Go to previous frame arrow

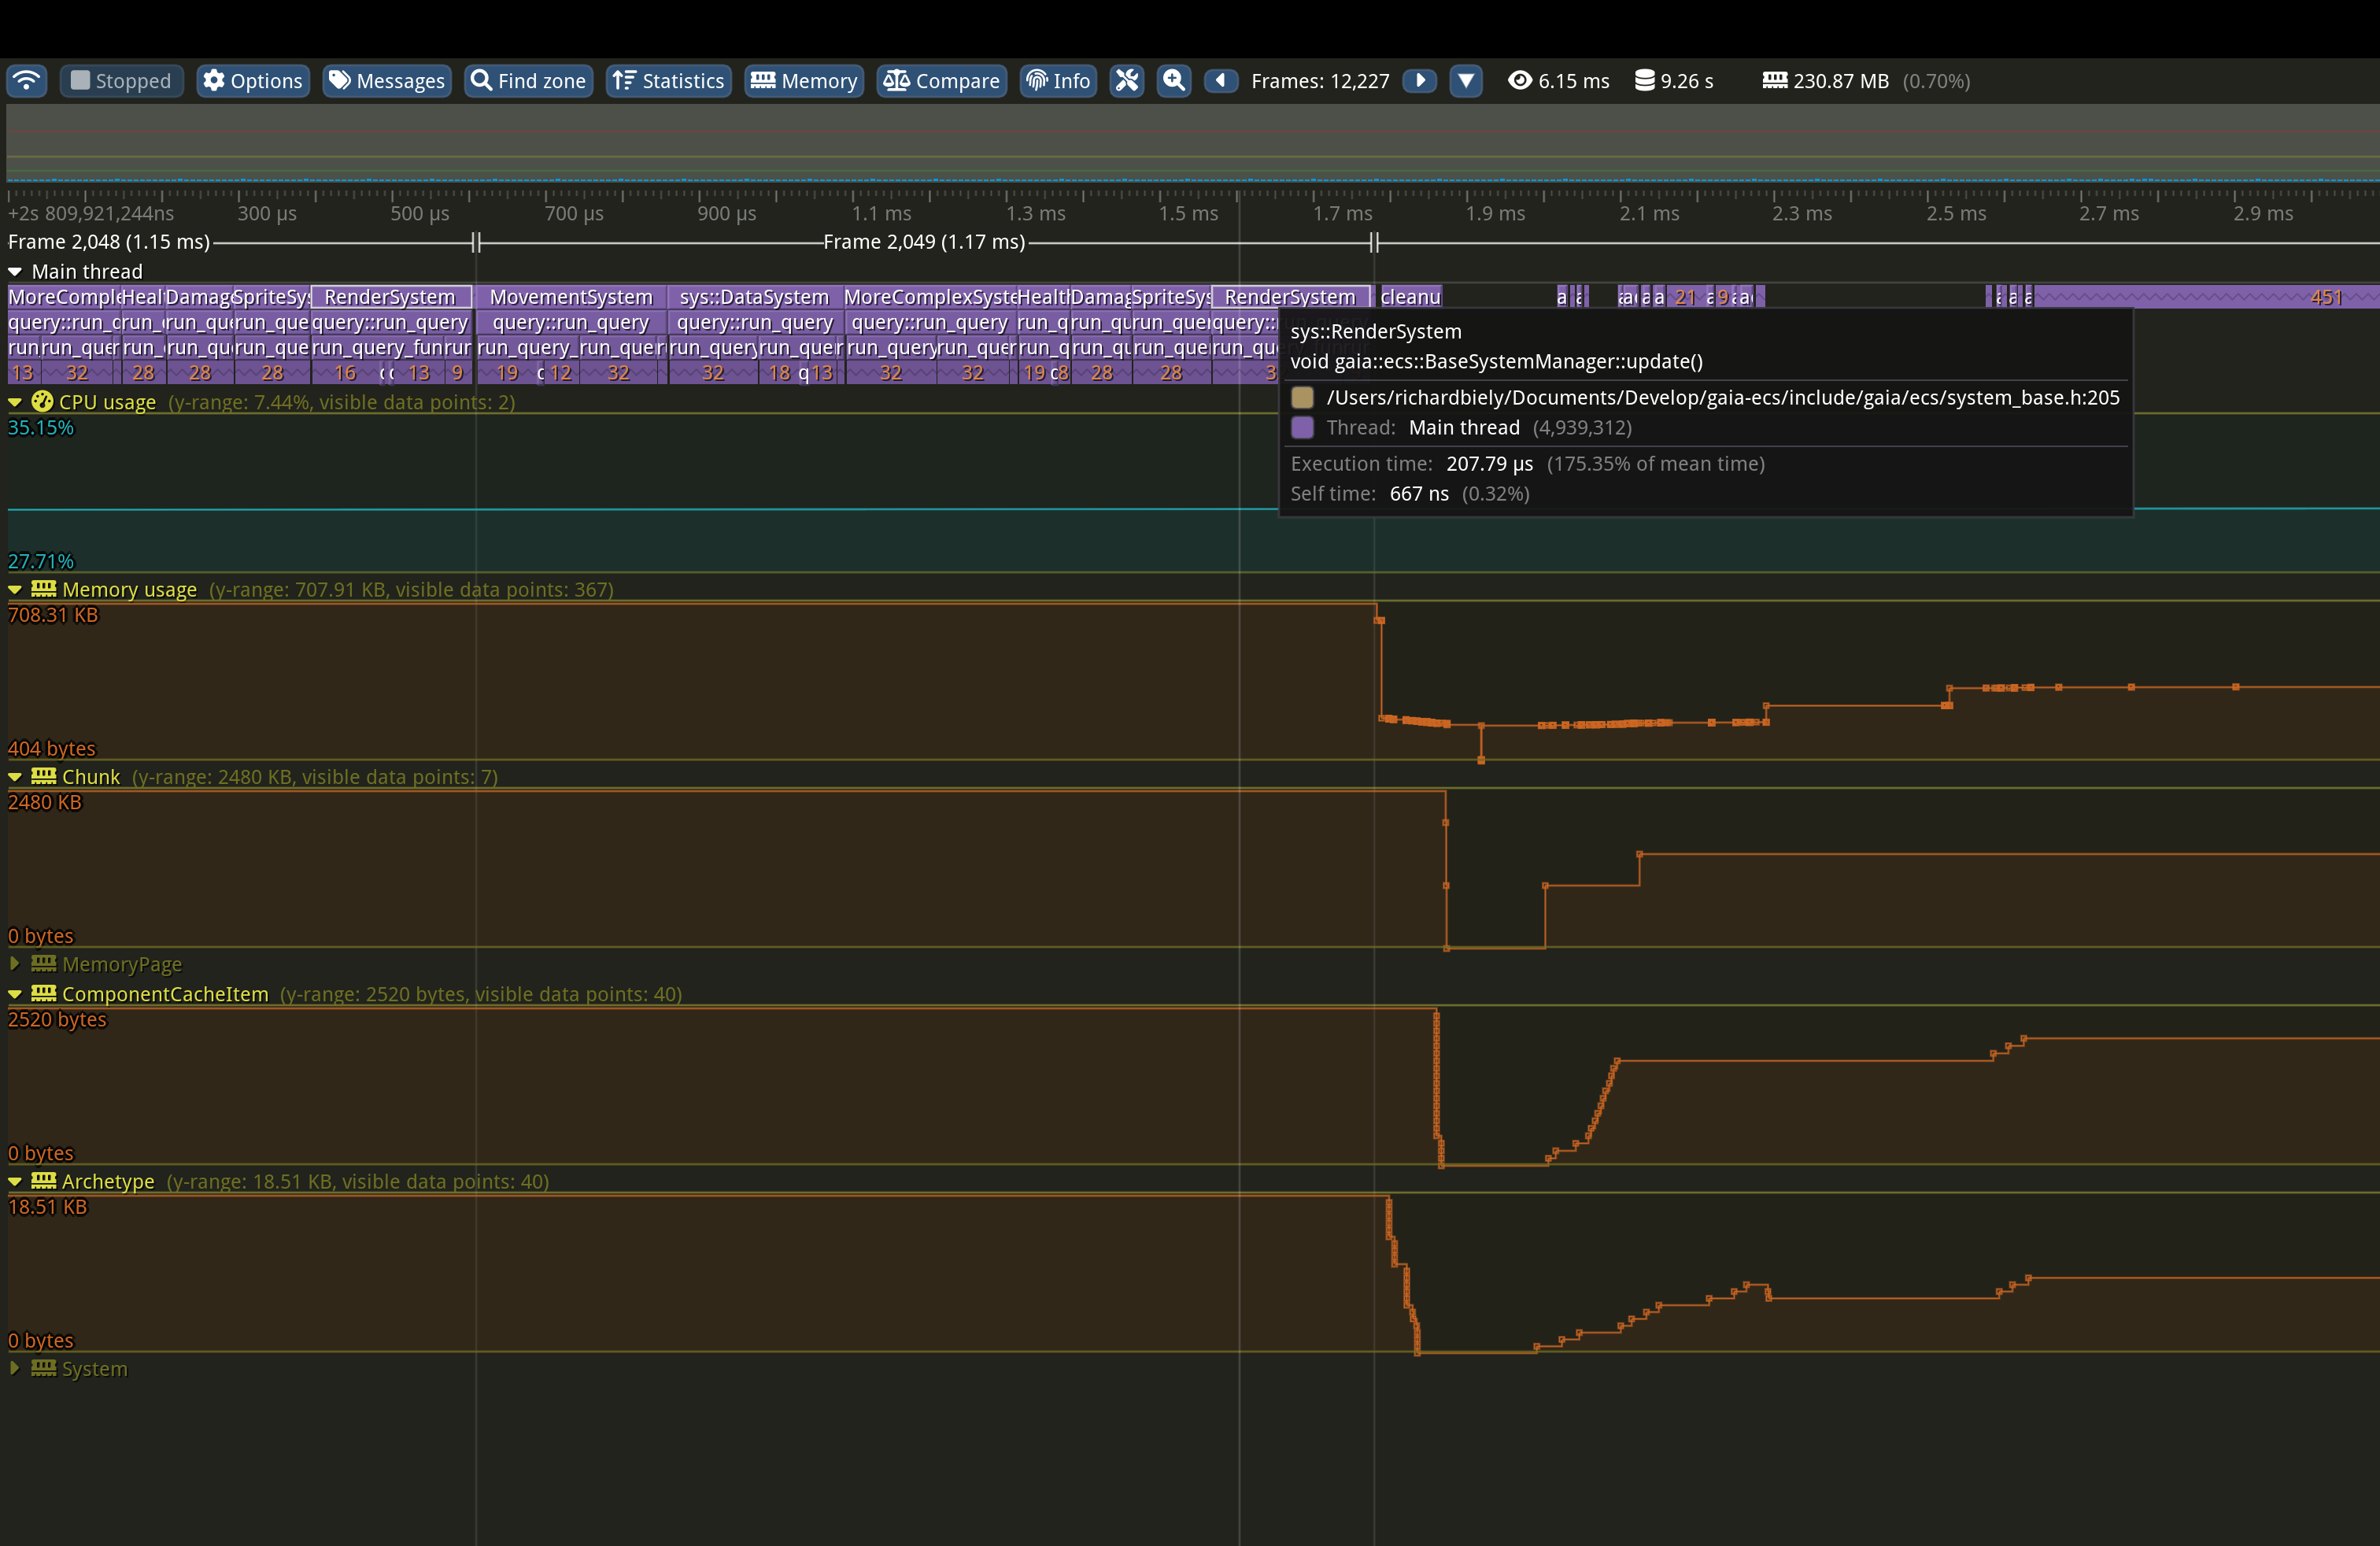coord(1221,81)
